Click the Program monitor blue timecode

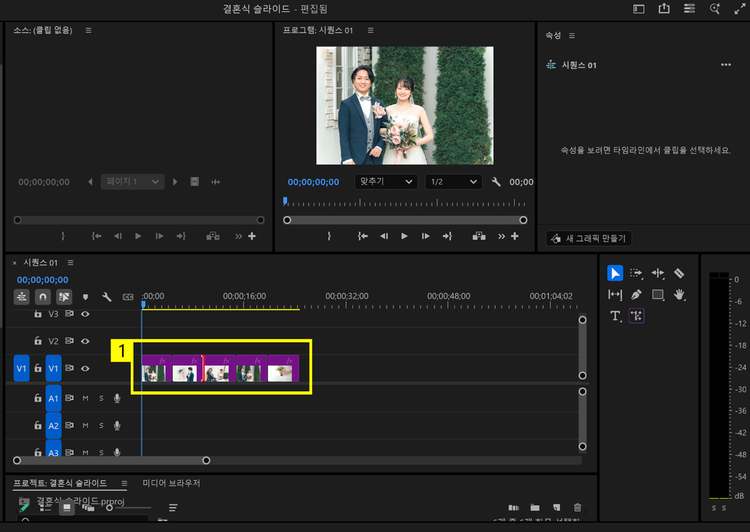pos(313,182)
